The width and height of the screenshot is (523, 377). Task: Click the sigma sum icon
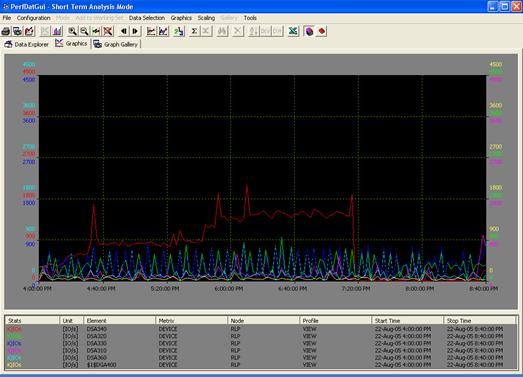(194, 31)
